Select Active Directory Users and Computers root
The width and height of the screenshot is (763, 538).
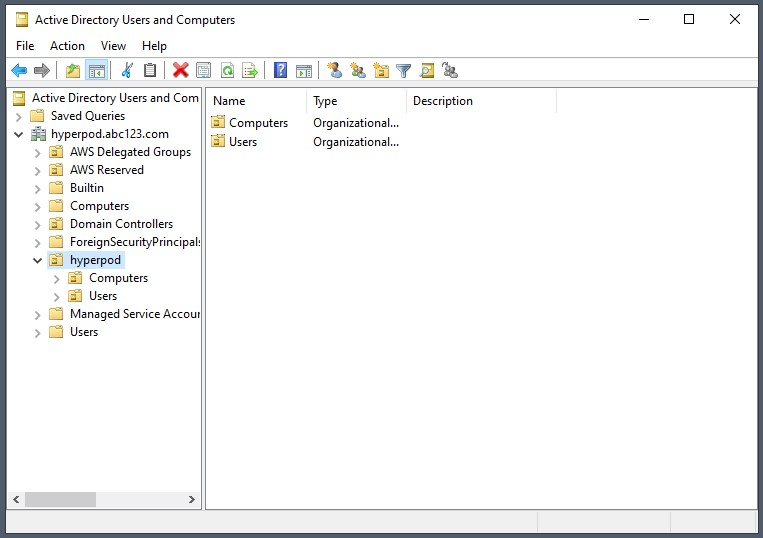point(115,98)
